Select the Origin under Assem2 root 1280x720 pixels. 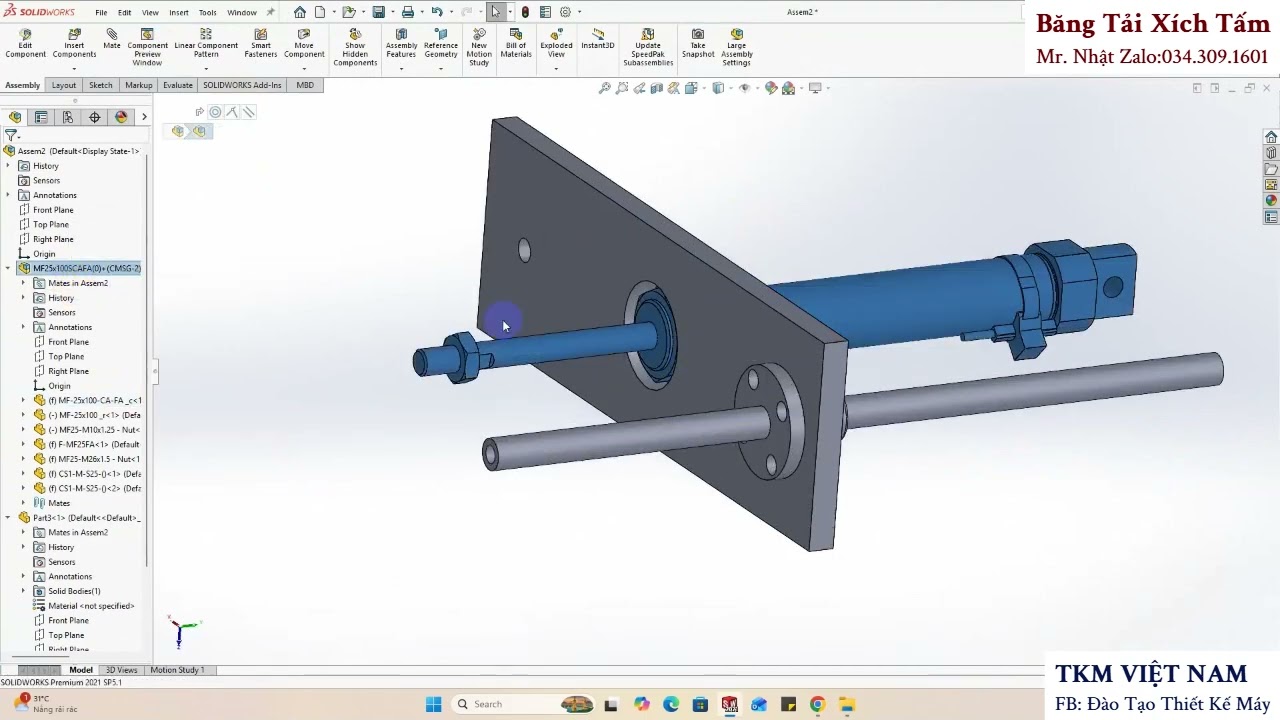(x=44, y=254)
